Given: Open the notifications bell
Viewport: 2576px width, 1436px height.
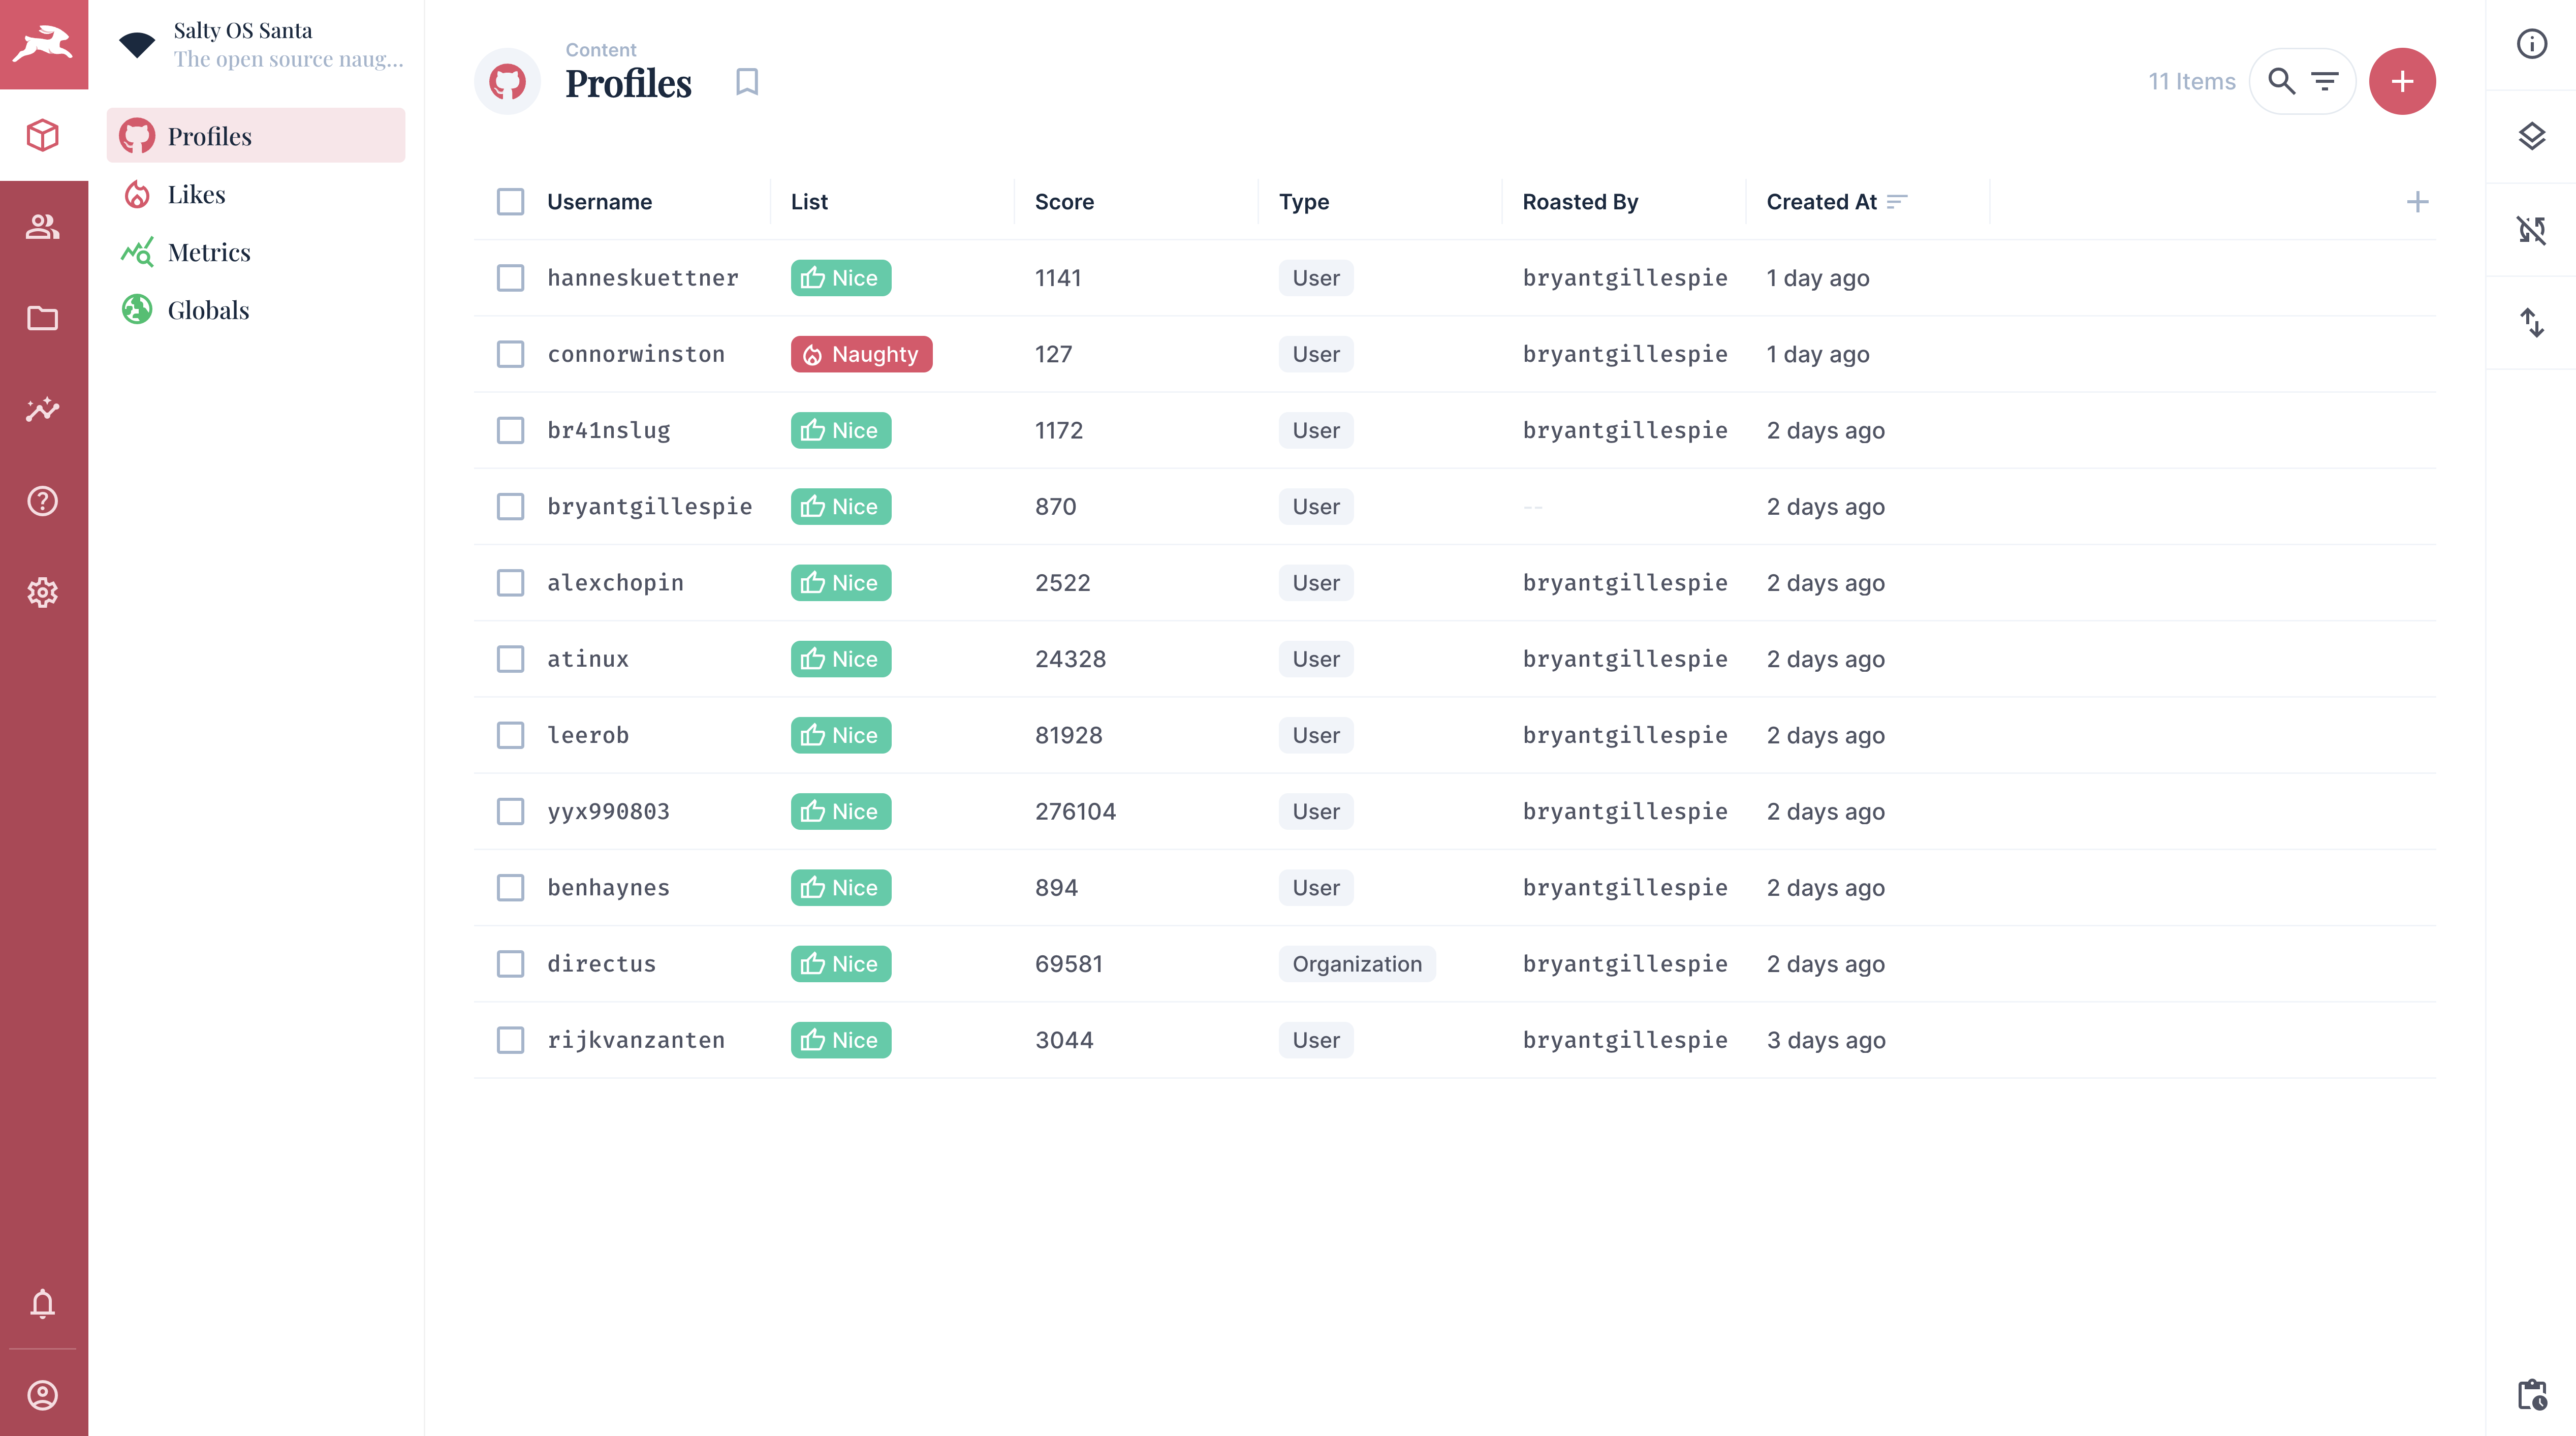Looking at the screenshot, I should point(44,1303).
